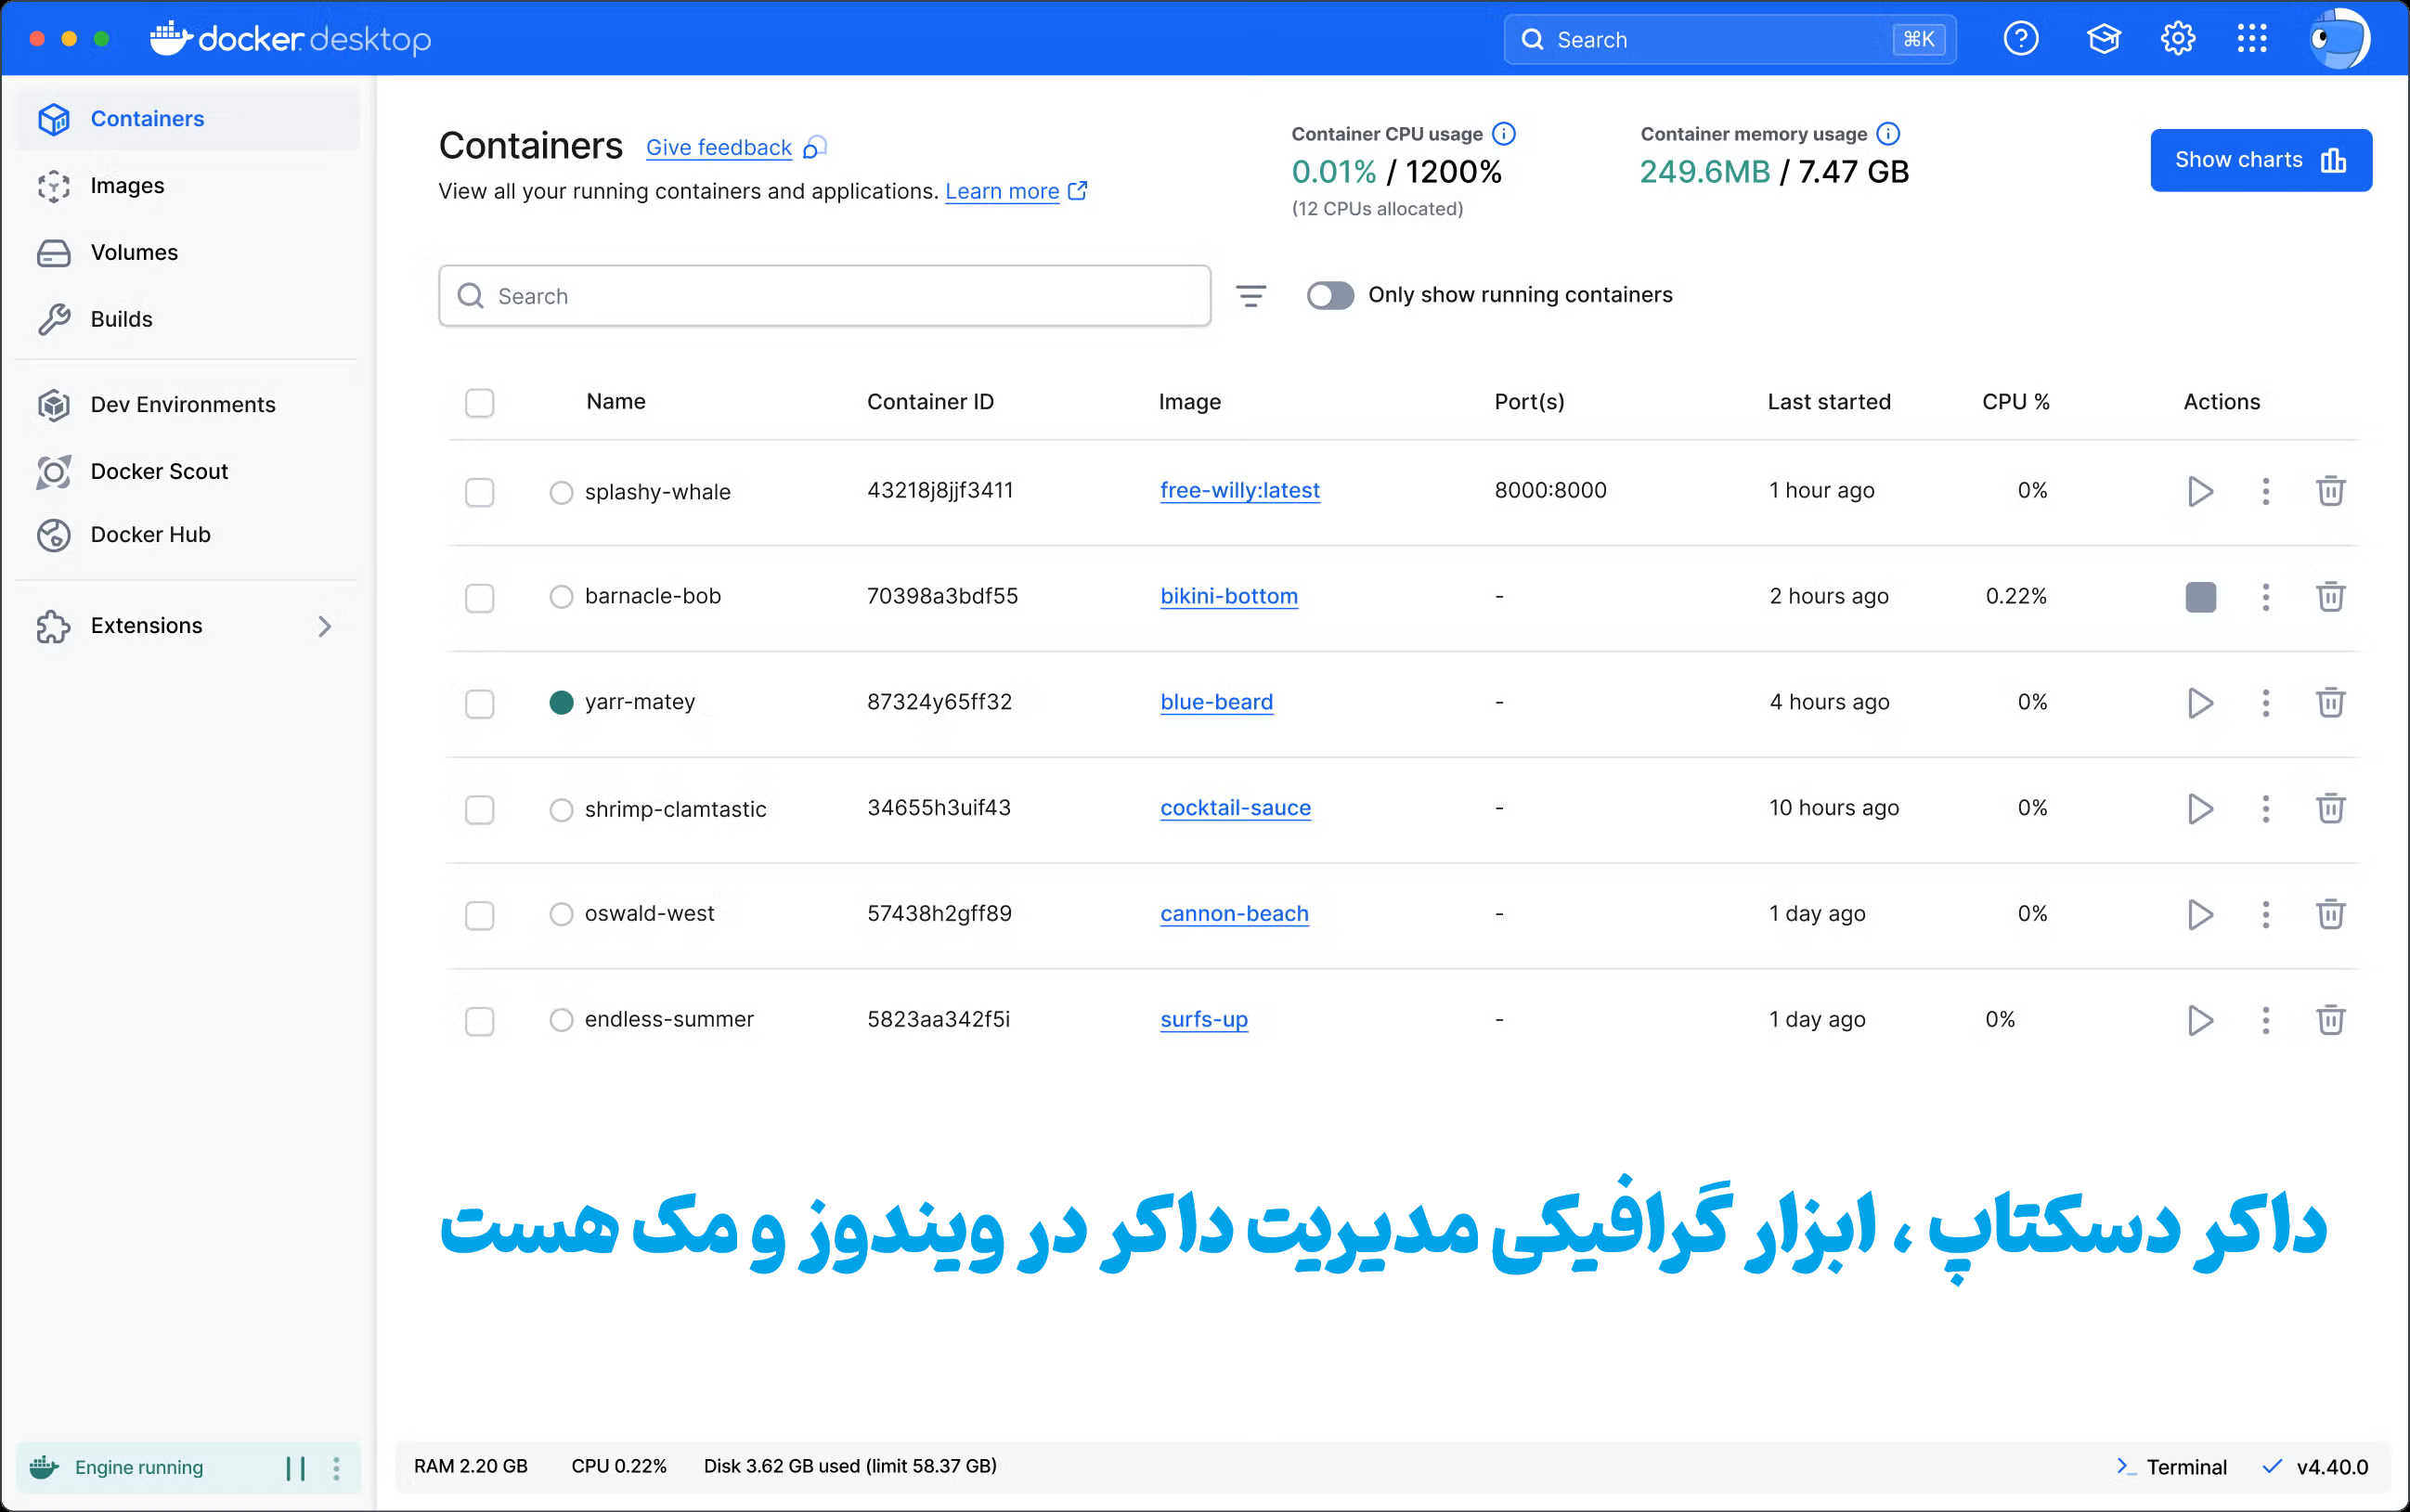Click the Learn more link
Image resolution: width=2410 pixels, height=1512 pixels.
coord(1002,191)
